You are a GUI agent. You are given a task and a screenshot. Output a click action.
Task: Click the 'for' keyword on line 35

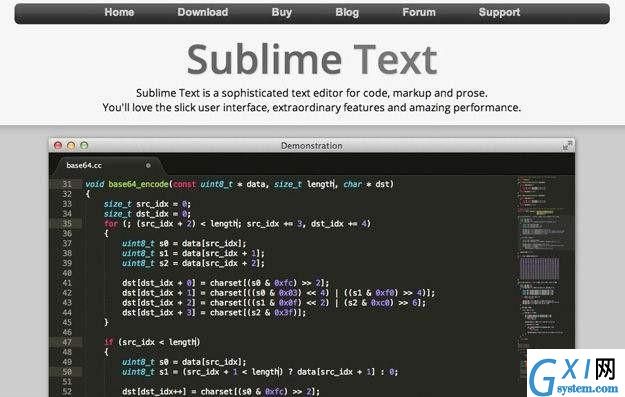click(111, 224)
